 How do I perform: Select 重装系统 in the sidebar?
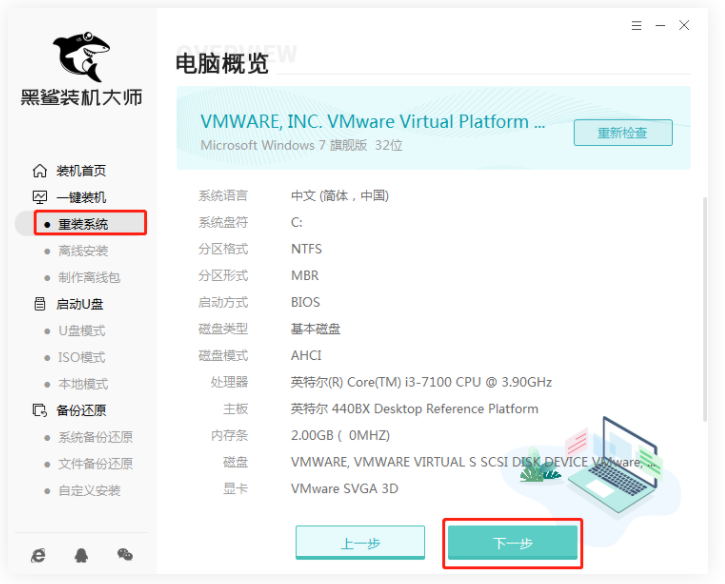[x=83, y=224]
